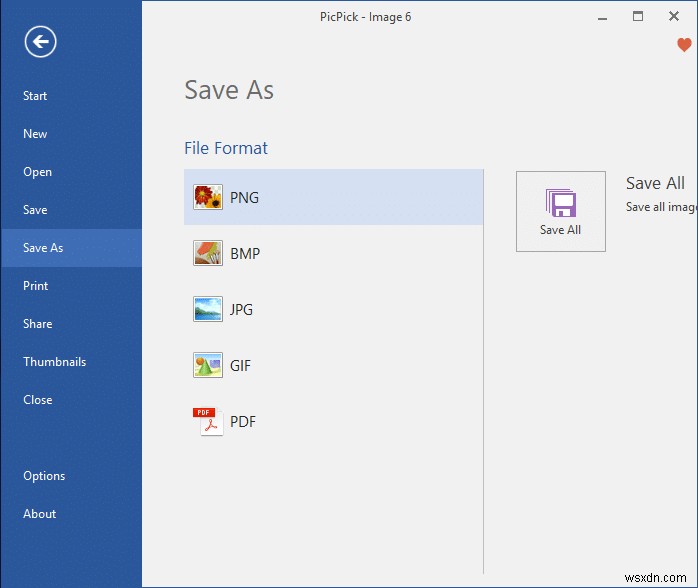Select PNG file format label
The width and height of the screenshot is (698, 588).
pos(244,198)
